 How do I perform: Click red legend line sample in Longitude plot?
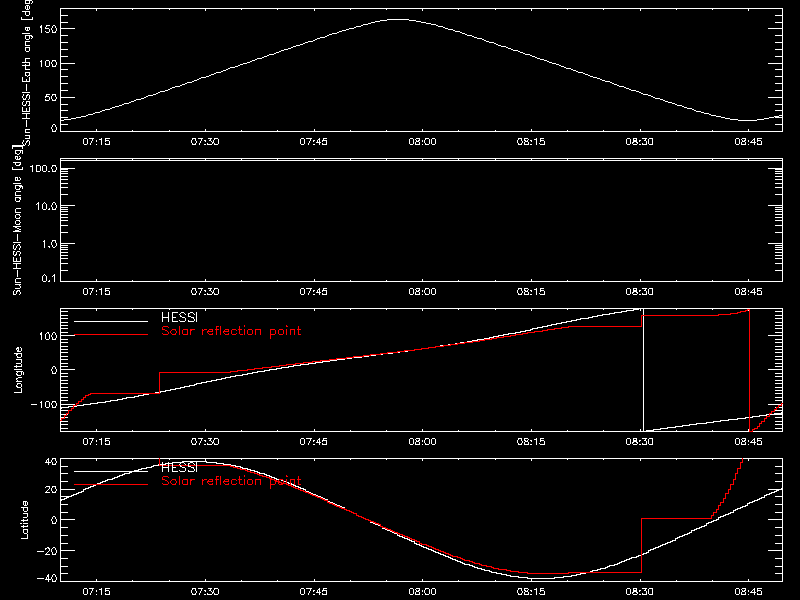click(x=111, y=335)
